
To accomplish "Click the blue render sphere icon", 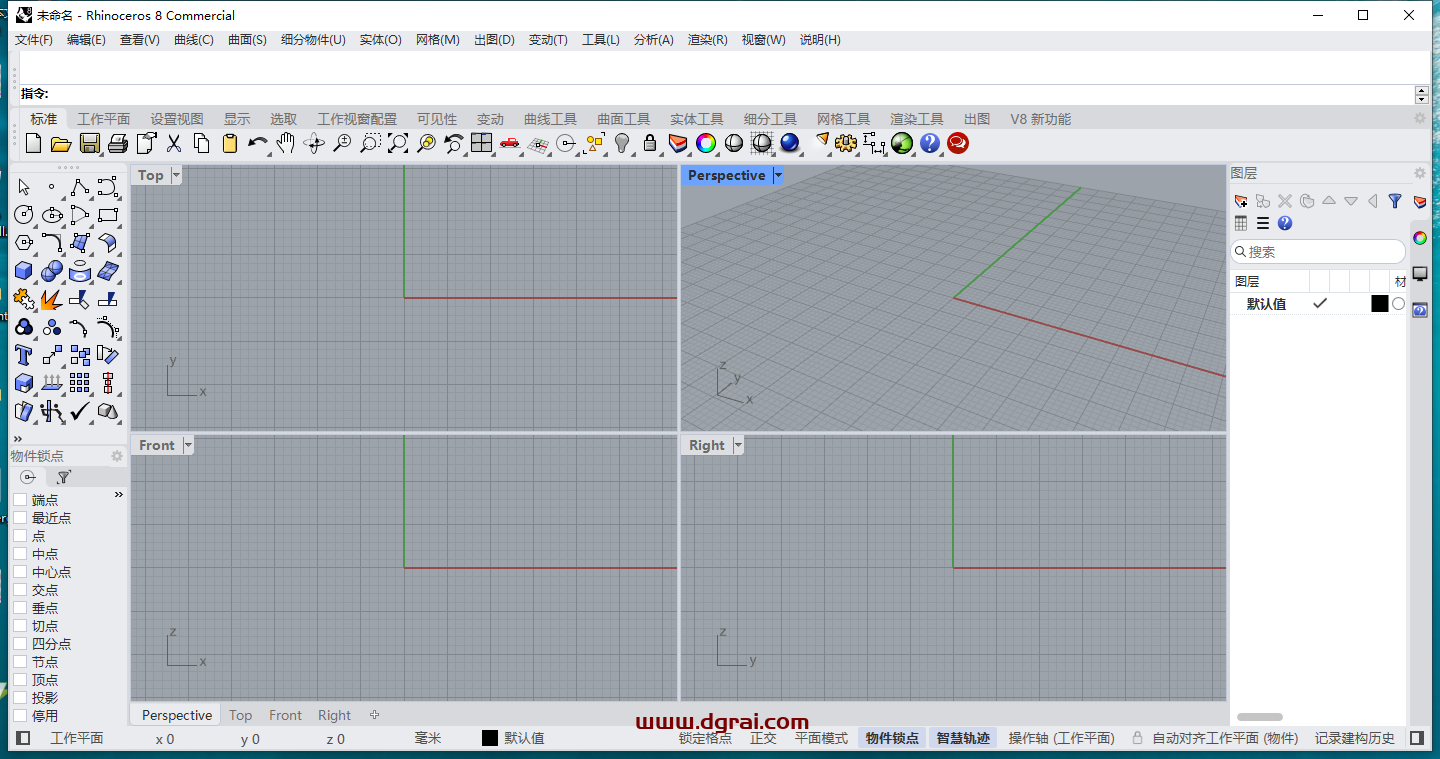I will pyautogui.click(x=790, y=143).
